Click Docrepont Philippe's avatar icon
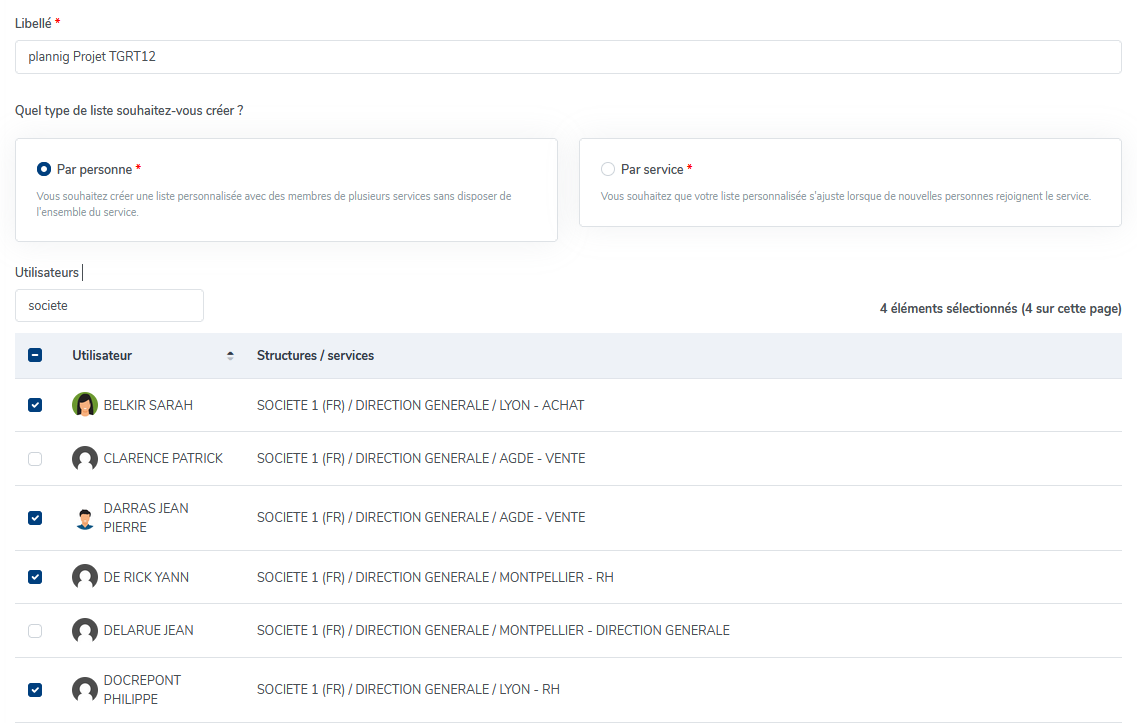 tap(85, 690)
